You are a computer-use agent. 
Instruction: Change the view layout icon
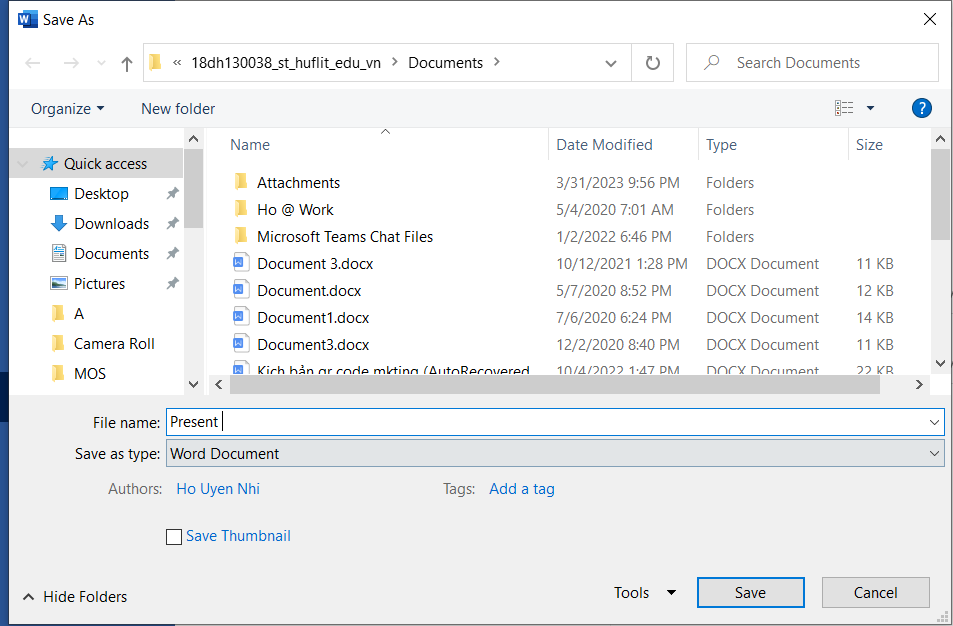(844, 108)
